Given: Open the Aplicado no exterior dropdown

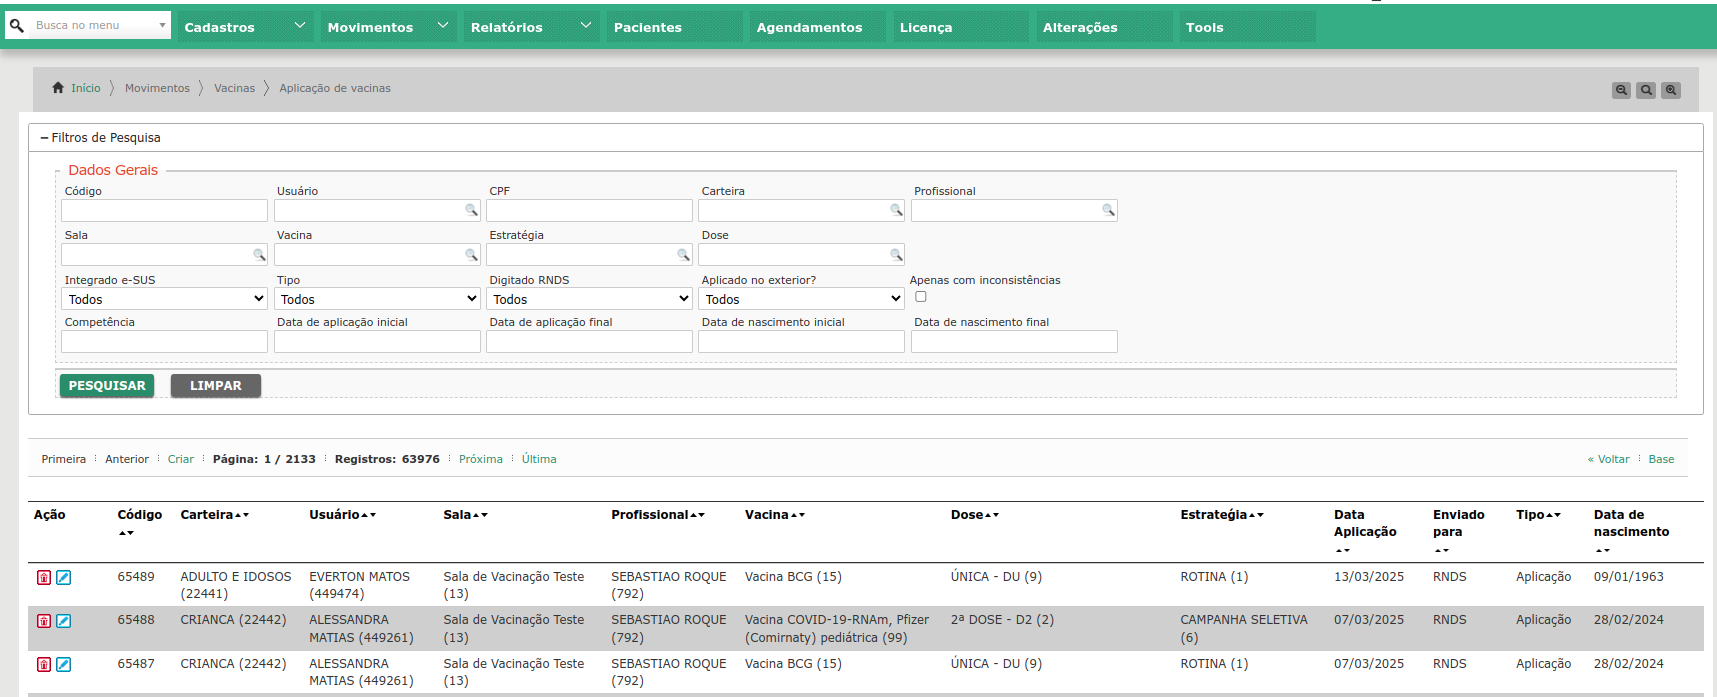Looking at the screenshot, I should (801, 299).
